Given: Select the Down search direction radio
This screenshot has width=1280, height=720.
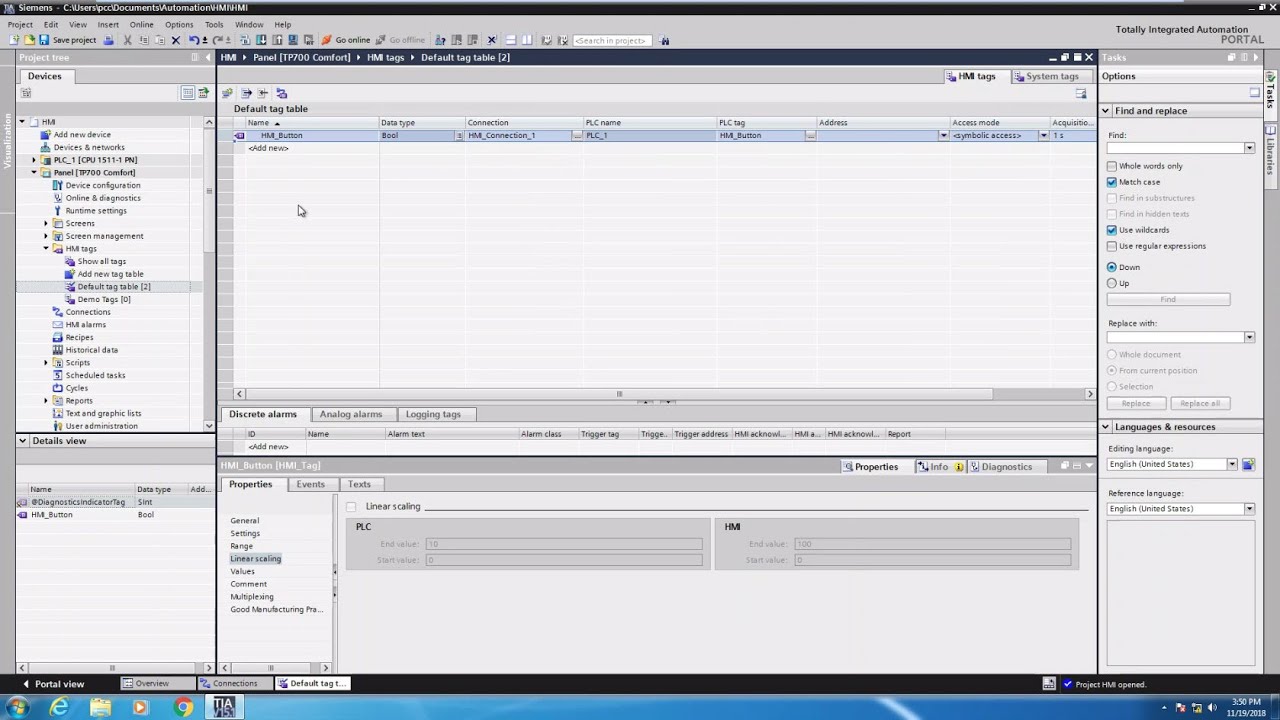Looking at the screenshot, I should [1112, 267].
